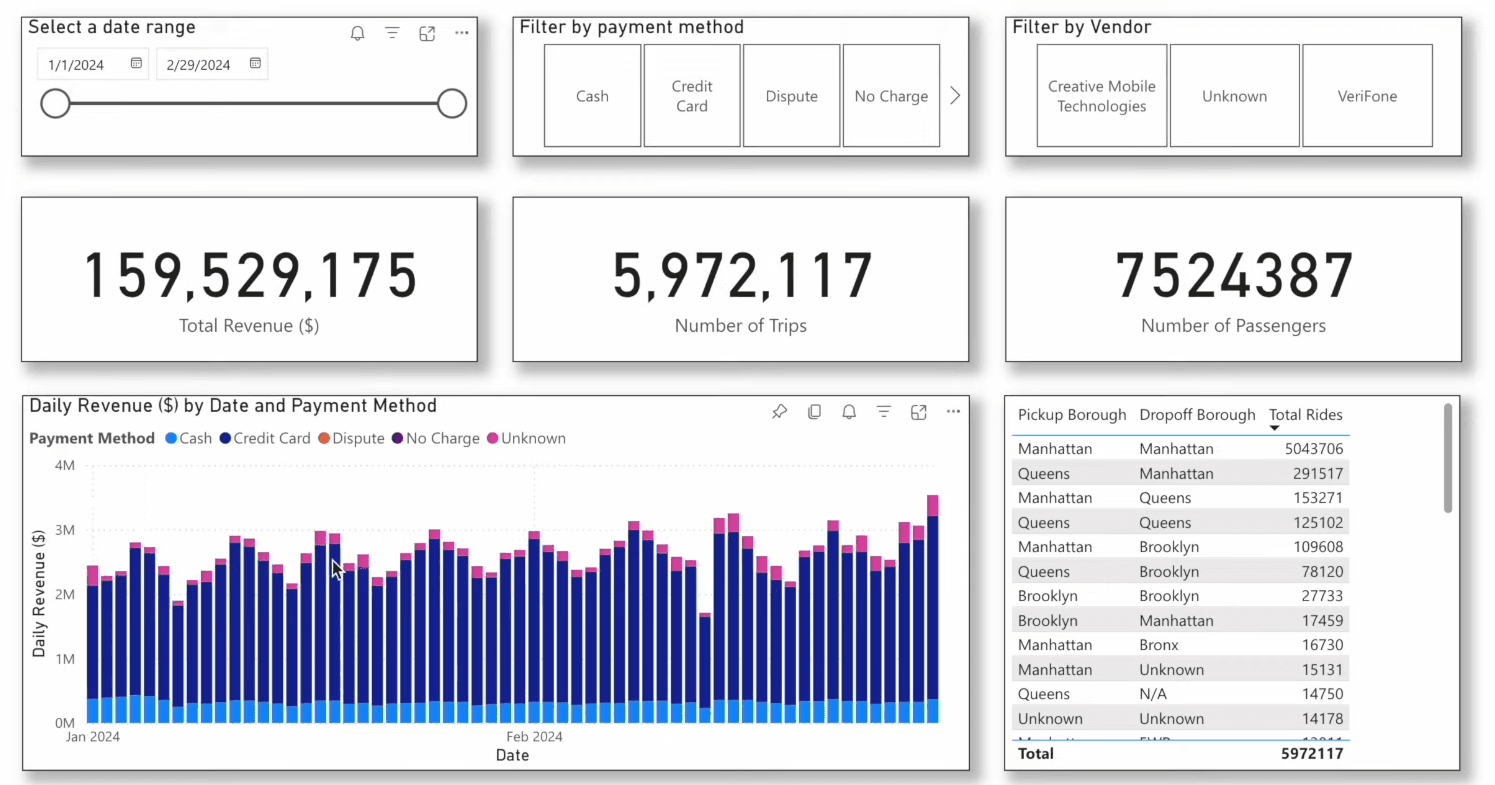Open focus mode for the date range slicer

click(427, 33)
